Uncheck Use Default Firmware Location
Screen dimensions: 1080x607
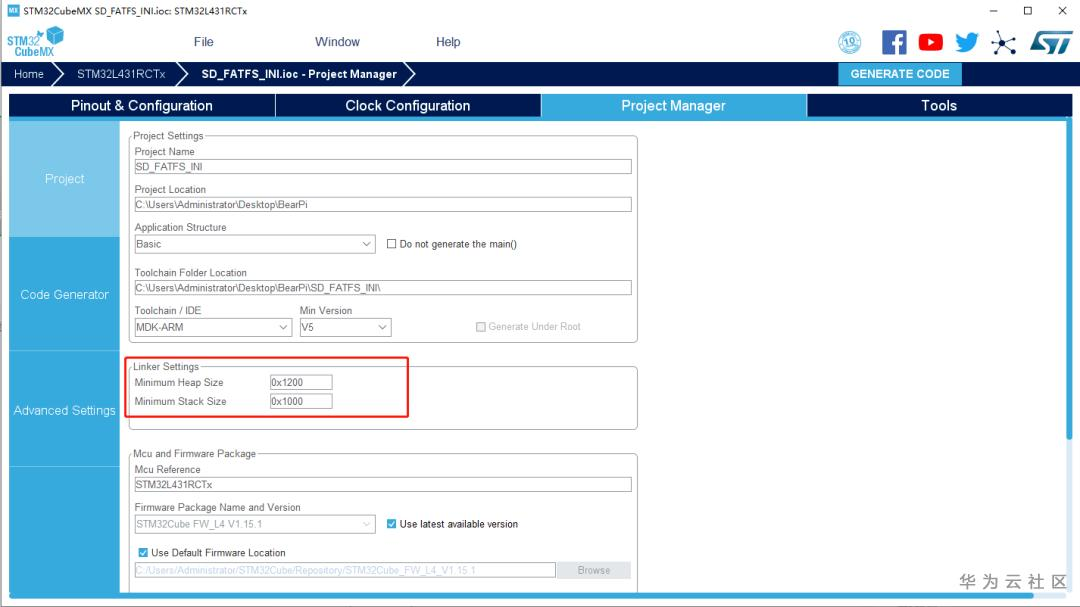[143, 553]
